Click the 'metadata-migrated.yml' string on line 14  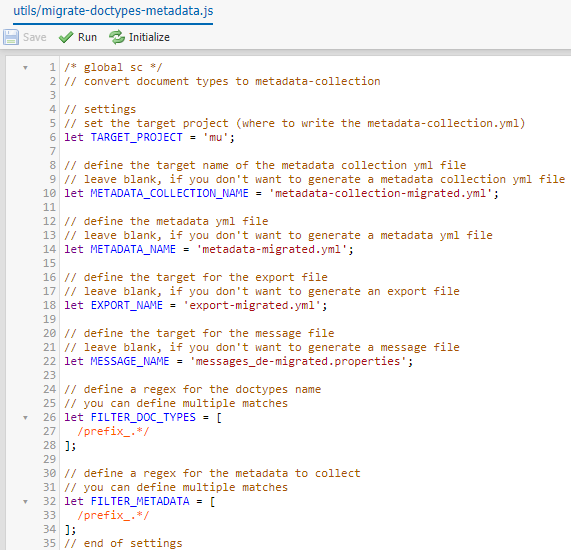(272, 249)
